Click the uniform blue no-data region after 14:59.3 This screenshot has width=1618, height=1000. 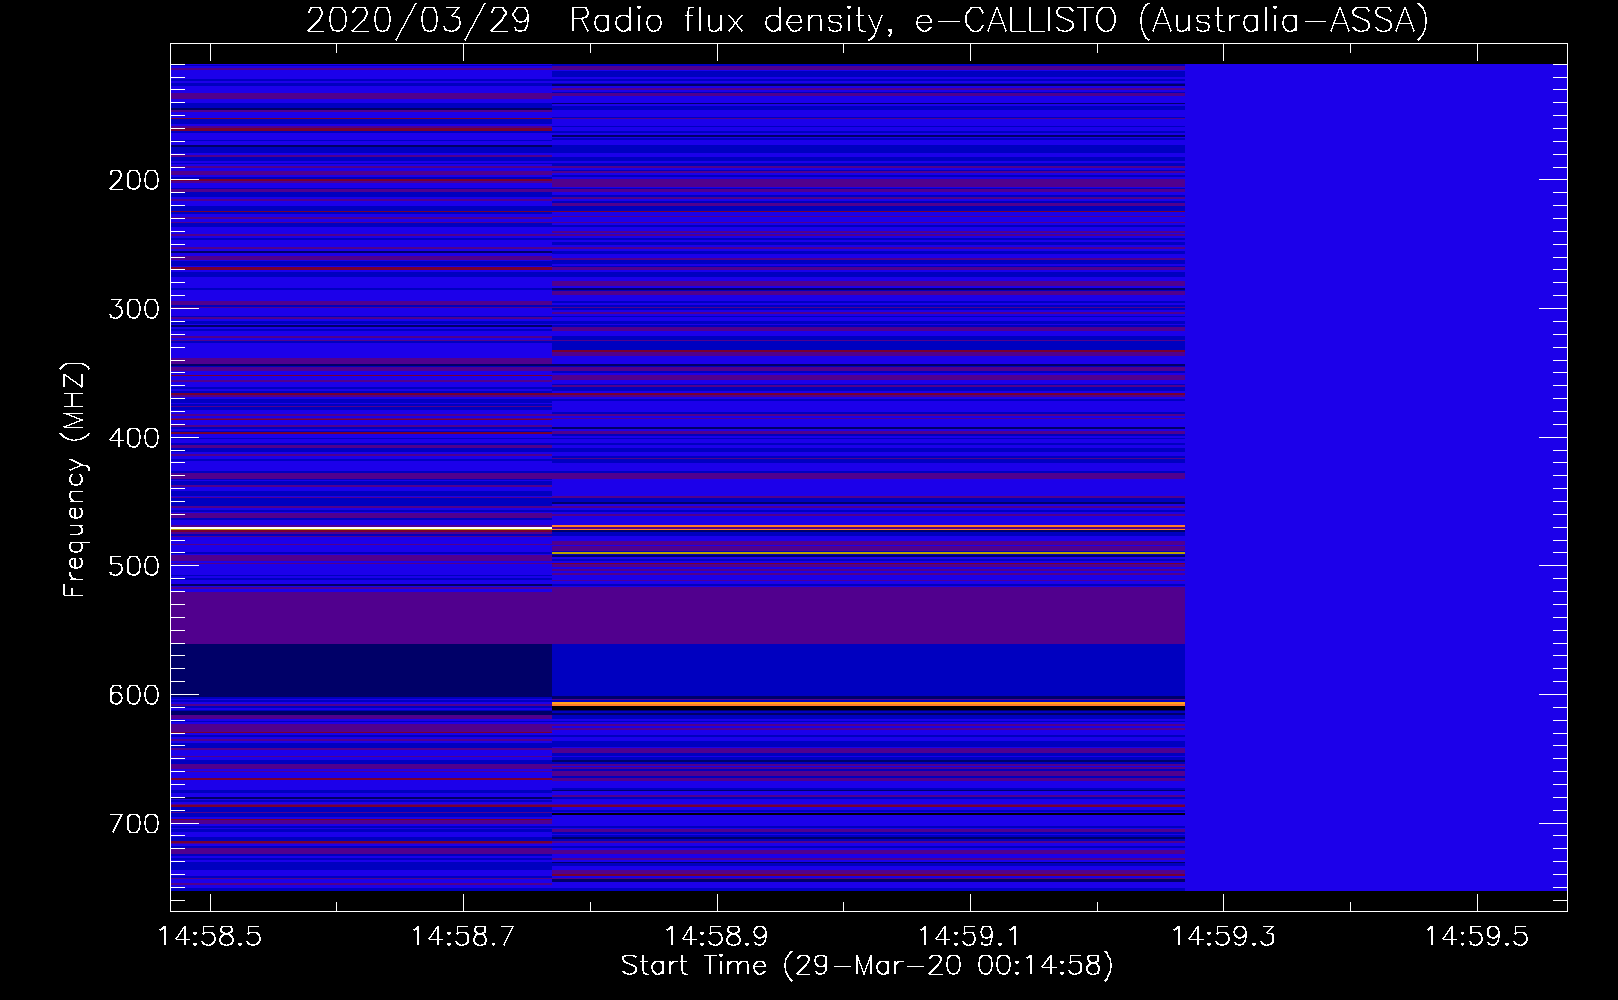1376,478
